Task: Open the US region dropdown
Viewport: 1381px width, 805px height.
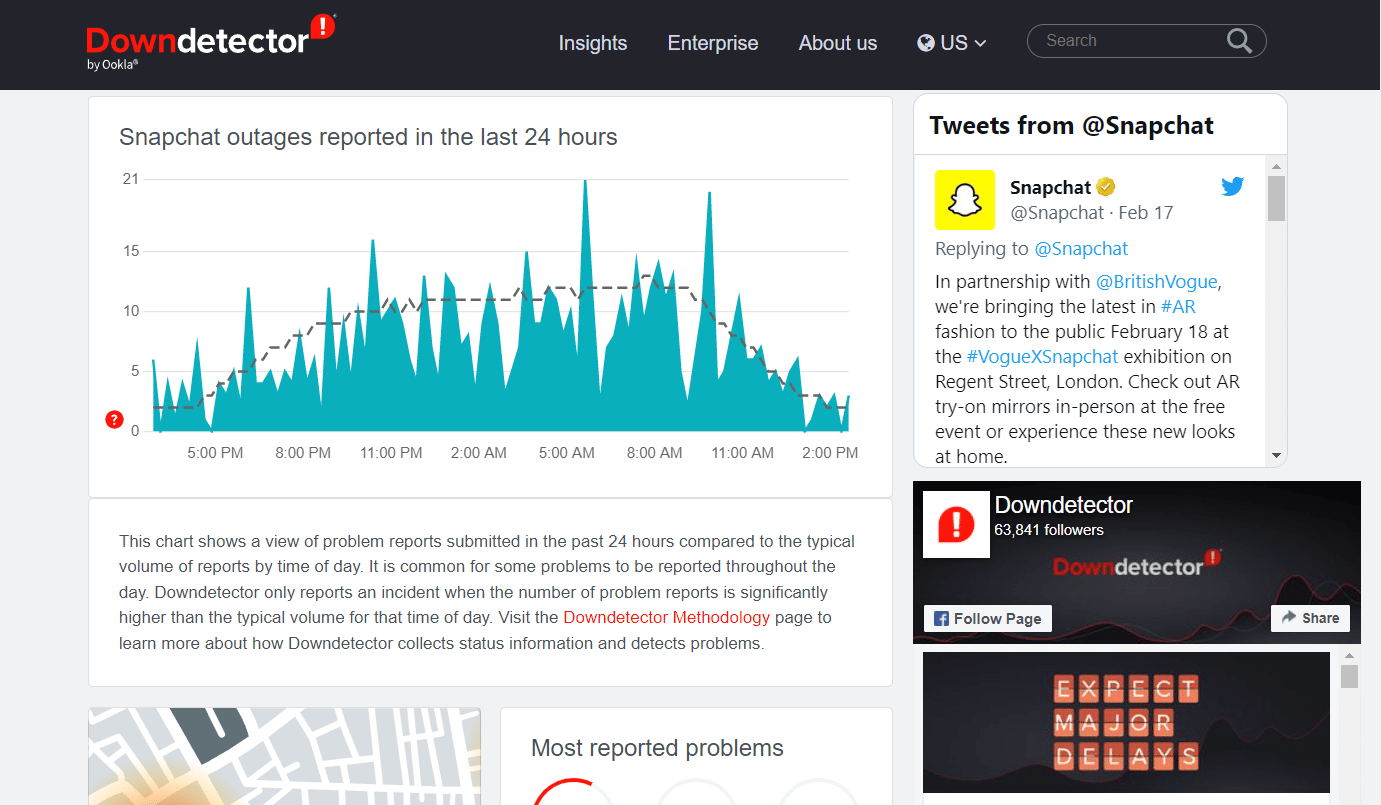Action: [x=952, y=43]
